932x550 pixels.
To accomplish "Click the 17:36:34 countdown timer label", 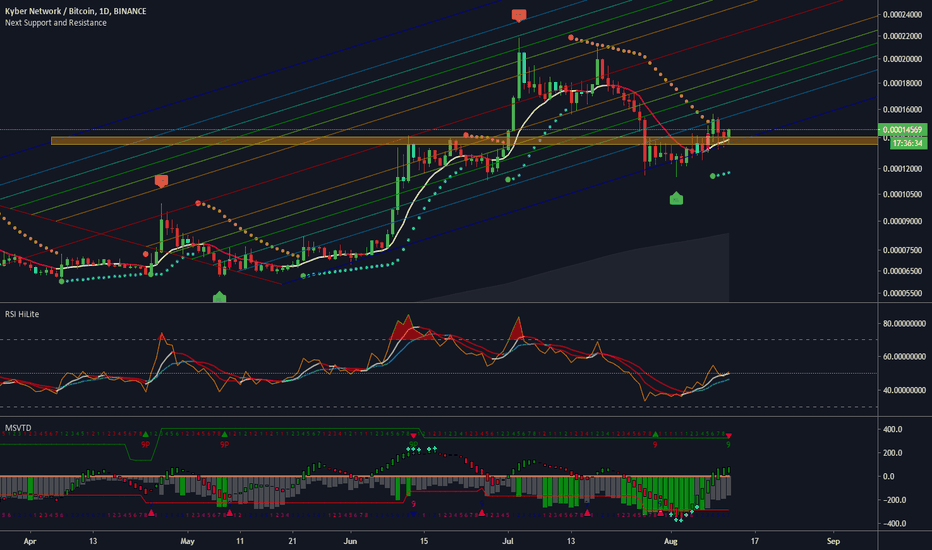I will 908,143.
